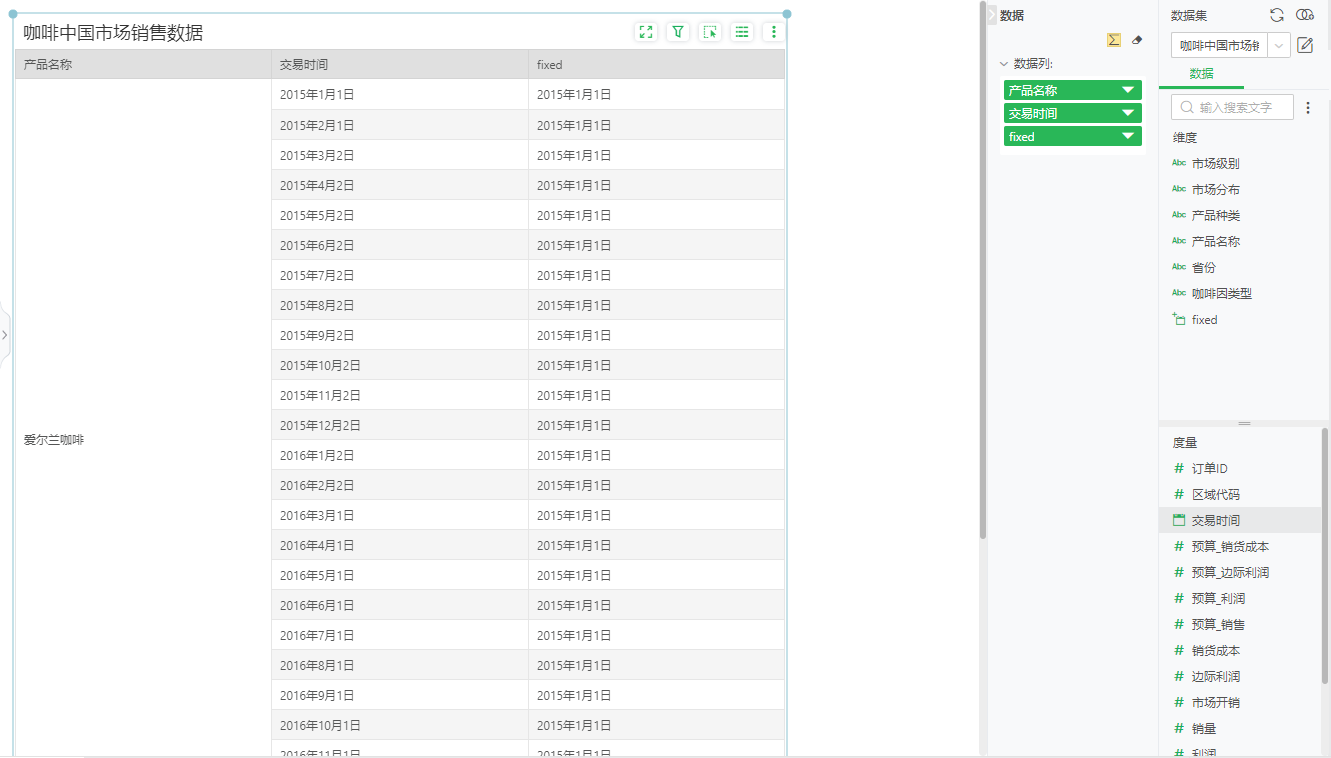Expand the left side panel arrow

(x=4, y=336)
